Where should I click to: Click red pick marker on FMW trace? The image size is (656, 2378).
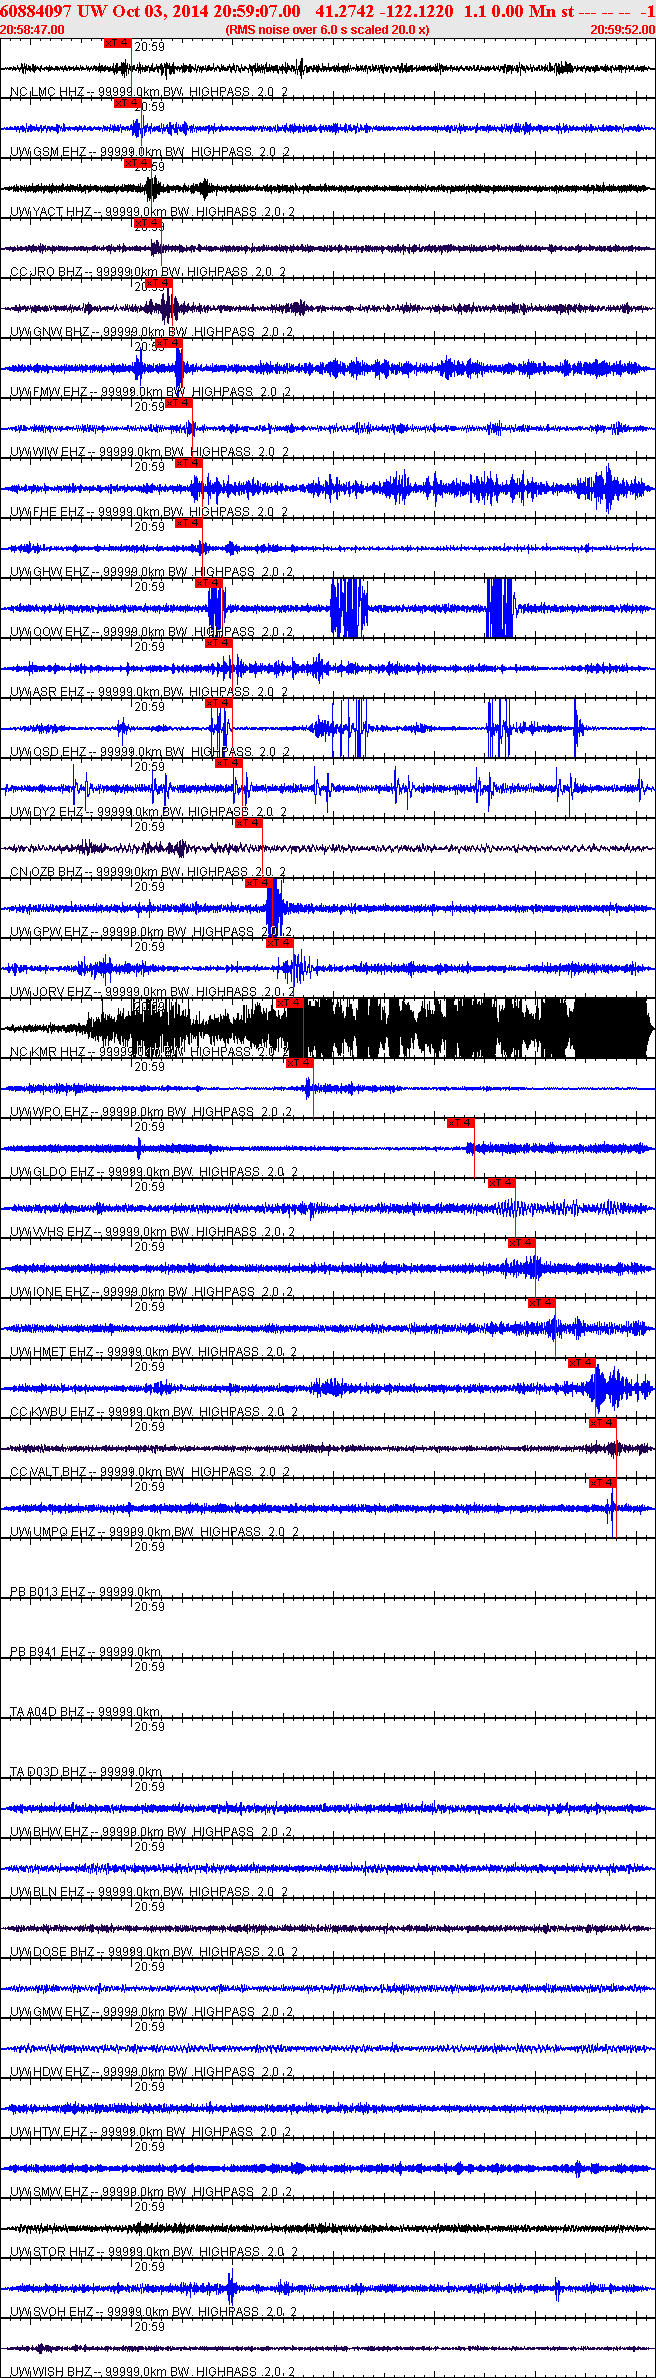click(168, 343)
